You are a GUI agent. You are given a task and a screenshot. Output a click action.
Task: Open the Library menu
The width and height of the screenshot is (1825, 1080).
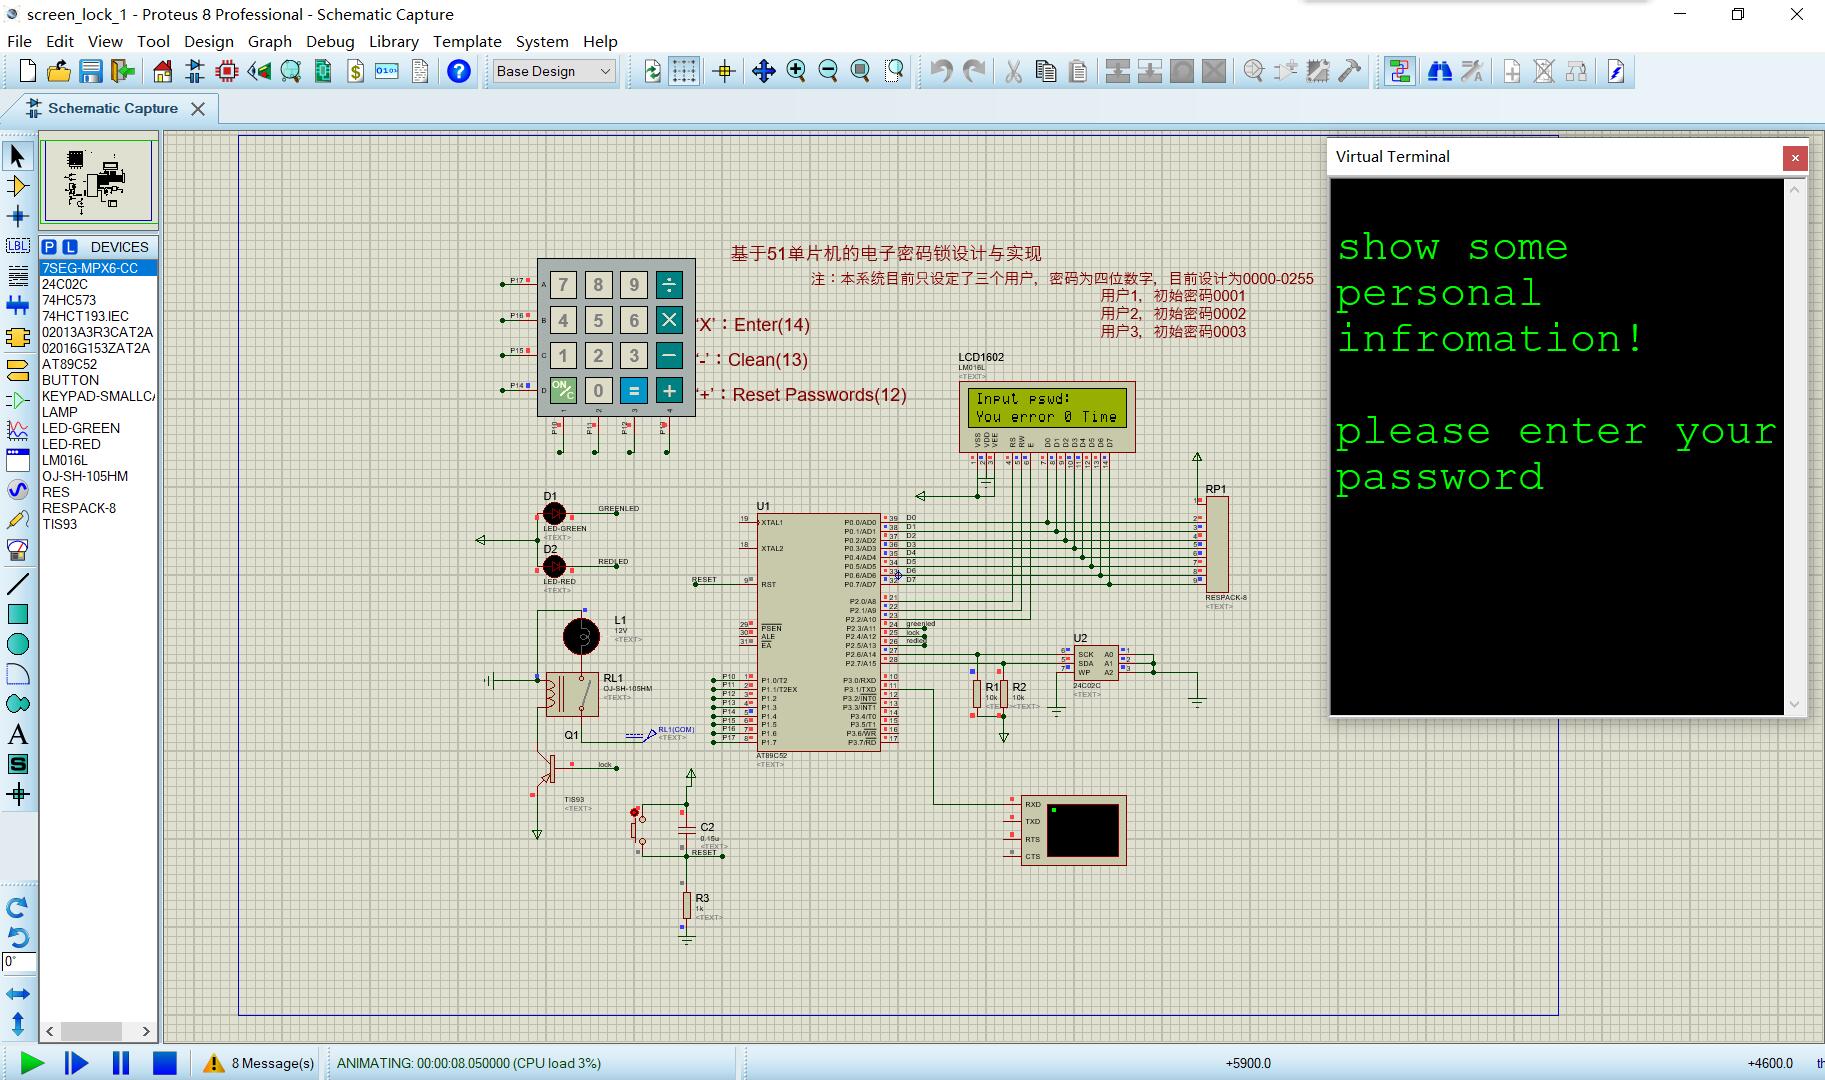click(394, 41)
